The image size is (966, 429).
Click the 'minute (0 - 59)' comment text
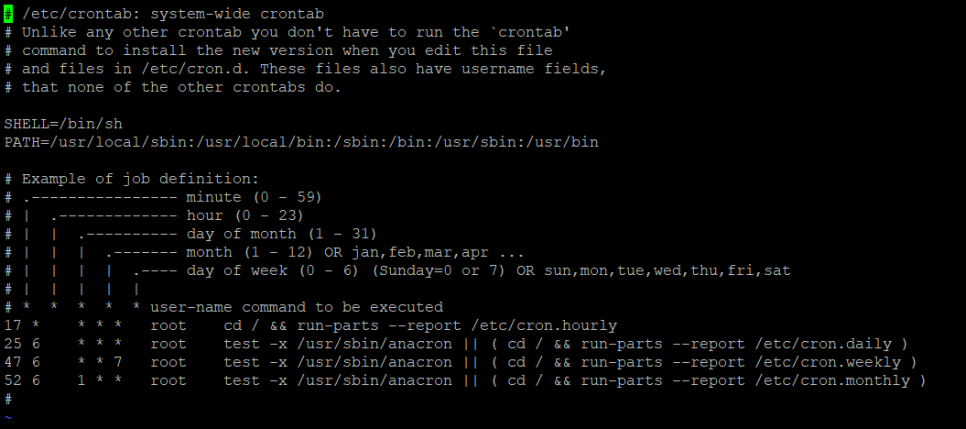tap(254, 197)
